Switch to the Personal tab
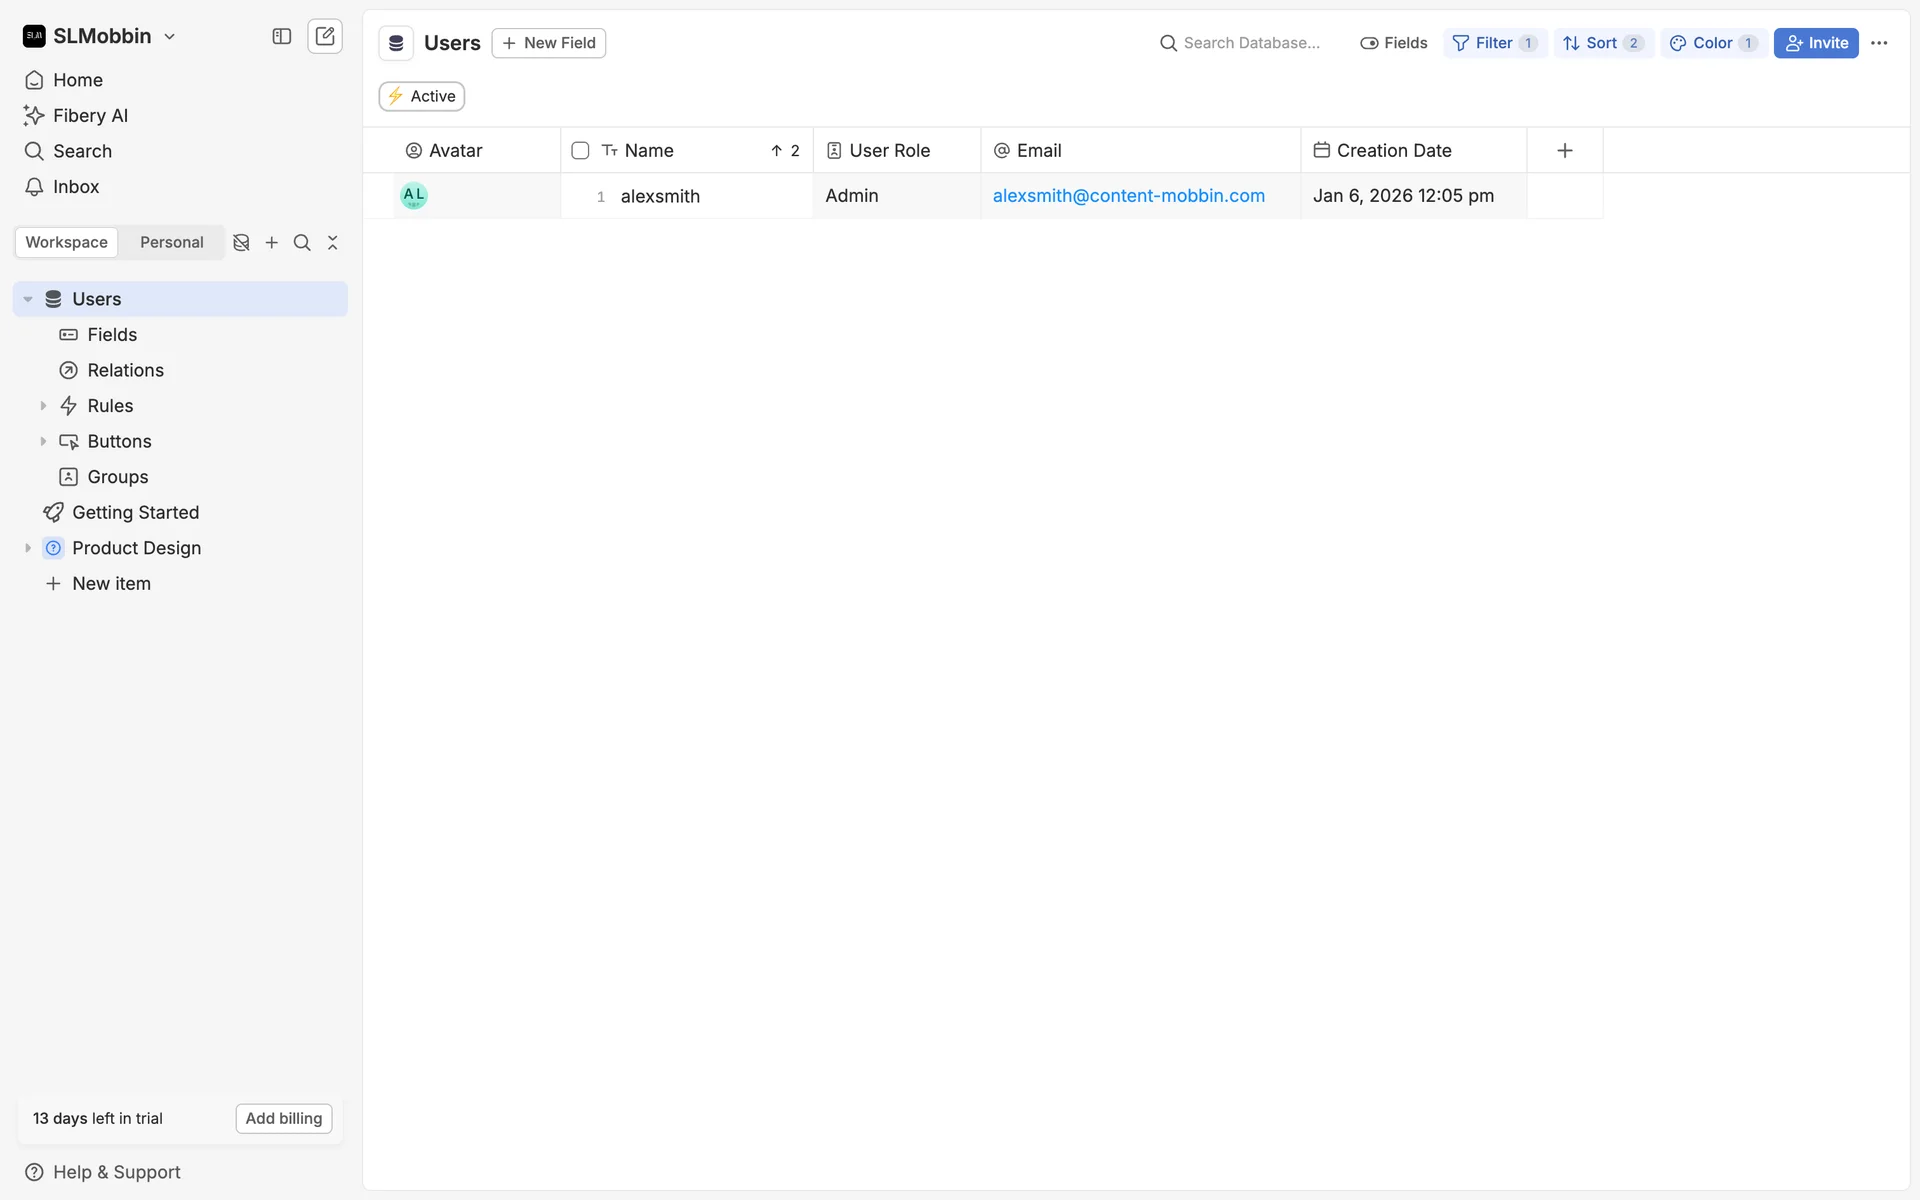The width and height of the screenshot is (1920, 1200). [171, 243]
